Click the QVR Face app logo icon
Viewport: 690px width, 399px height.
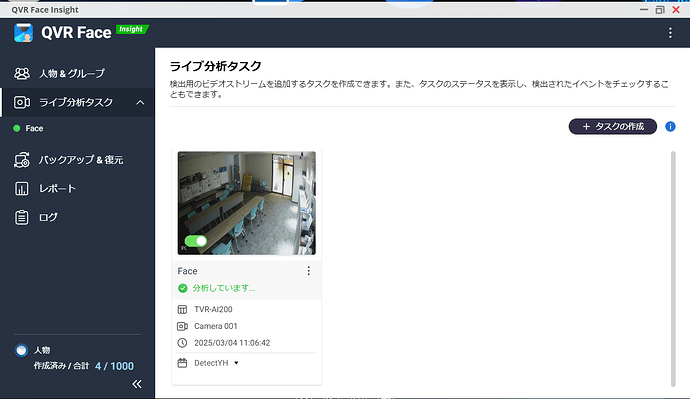tap(23, 33)
